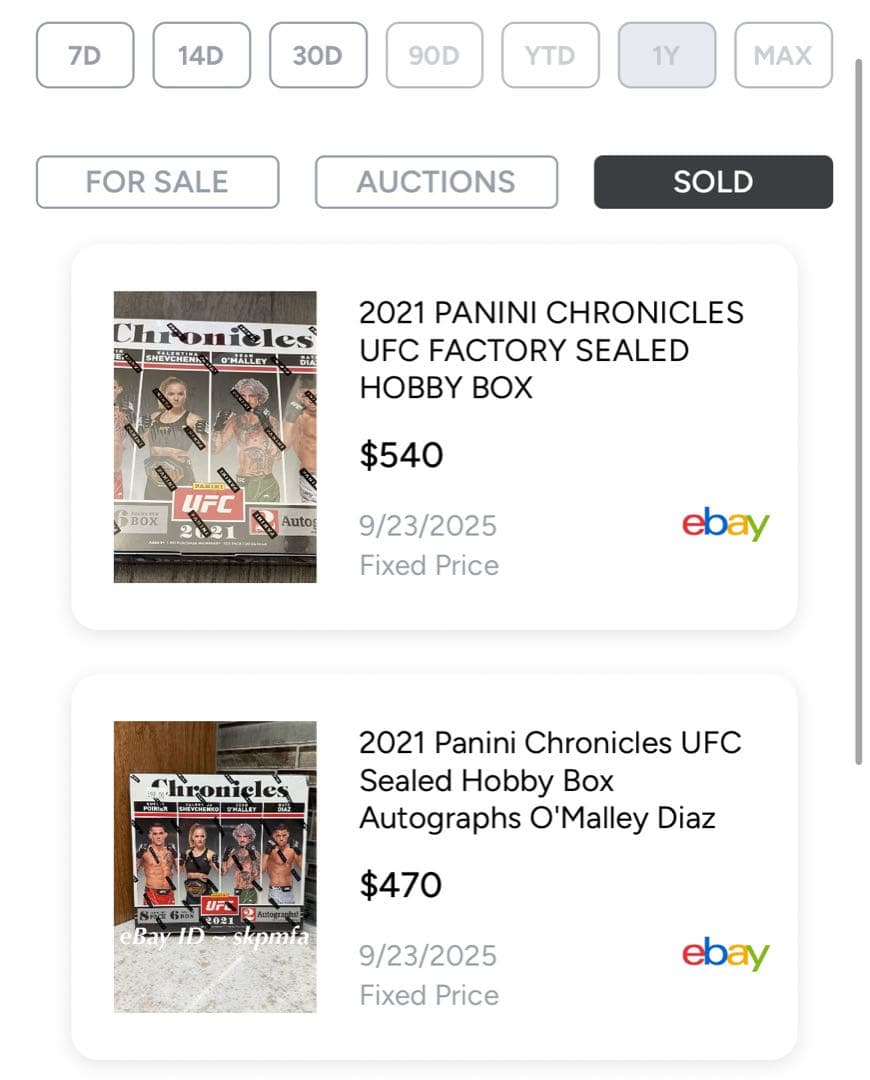Open the skpmfa seller's box thumbnail image

213,863
